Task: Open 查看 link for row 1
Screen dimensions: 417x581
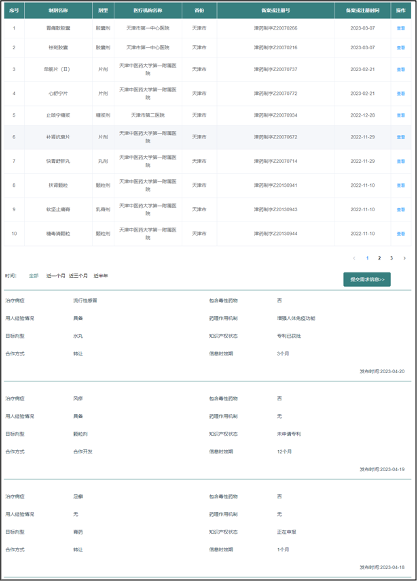Action: click(x=401, y=28)
